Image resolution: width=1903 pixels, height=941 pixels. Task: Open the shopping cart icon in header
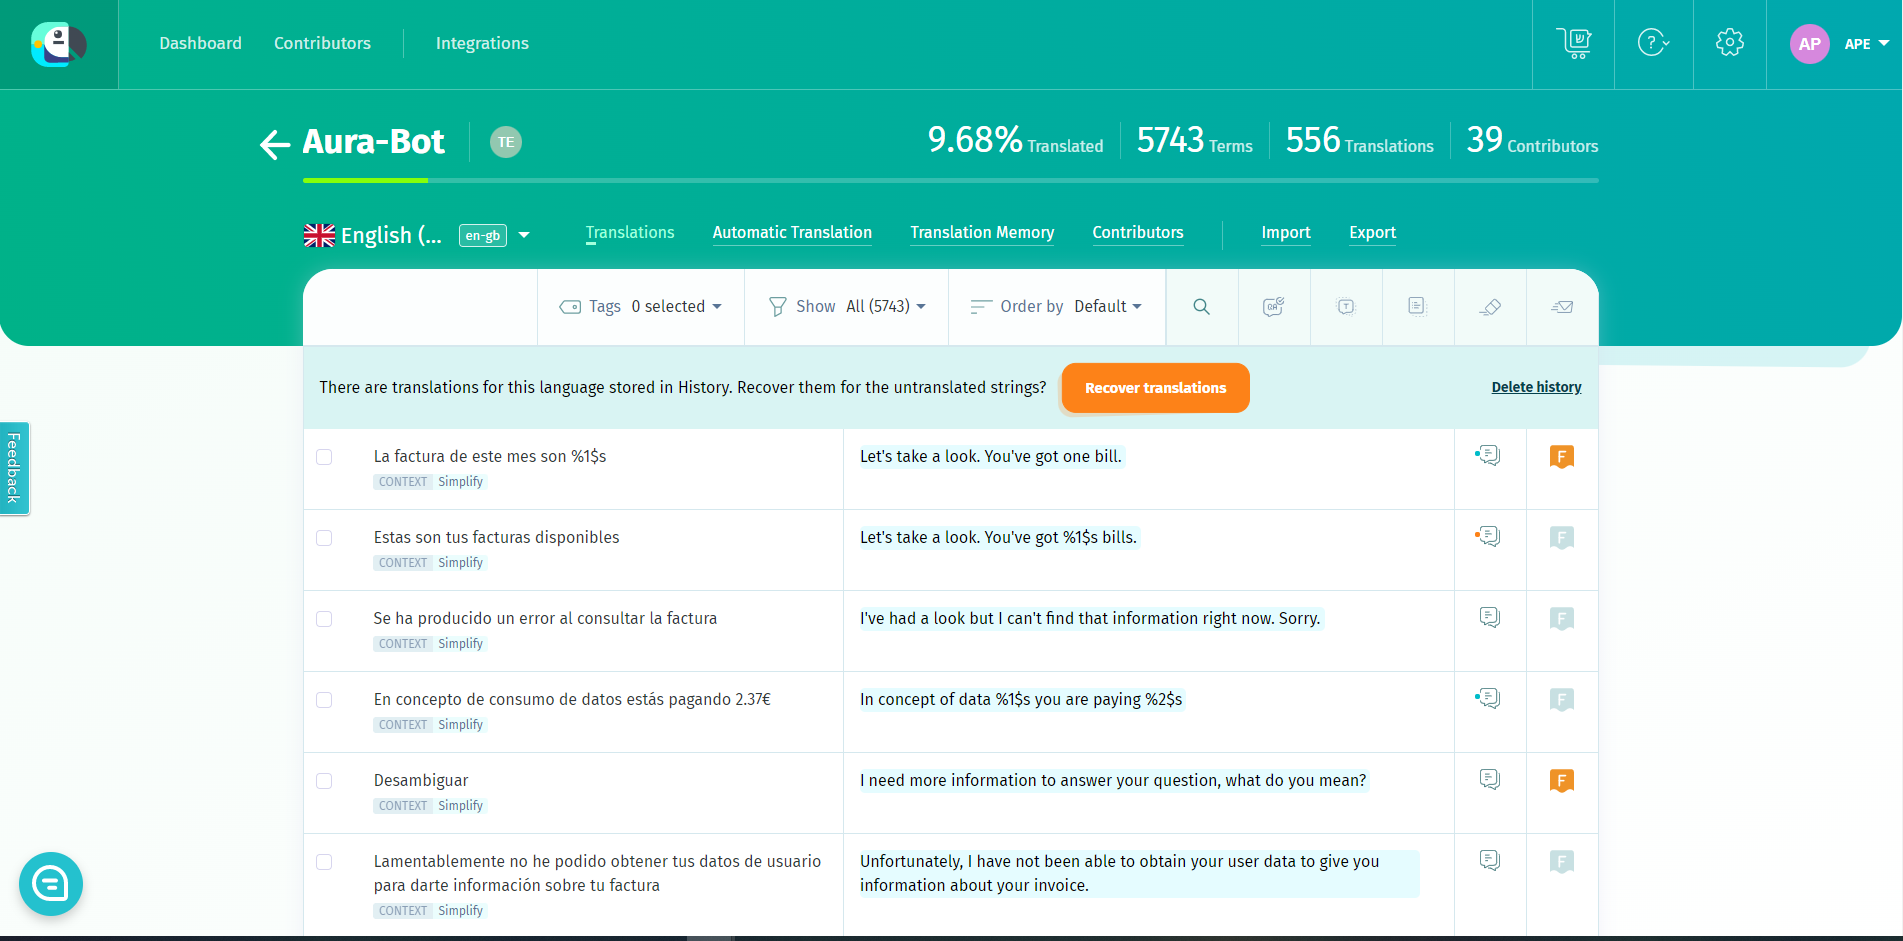pyautogui.click(x=1574, y=43)
